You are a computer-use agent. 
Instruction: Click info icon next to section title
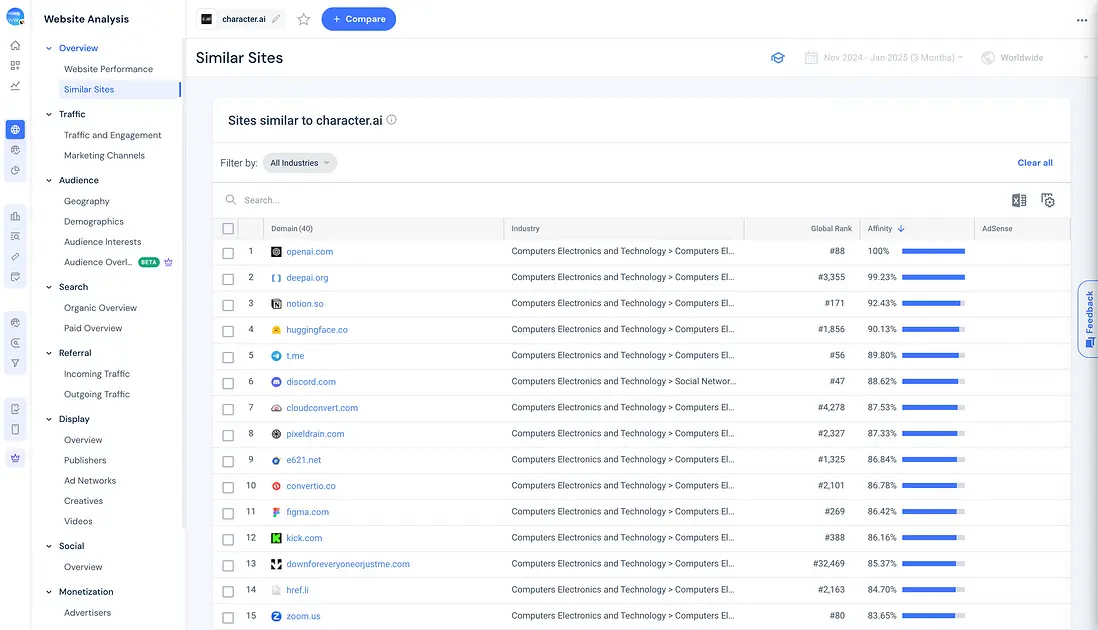pyautogui.click(x=392, y=120)
